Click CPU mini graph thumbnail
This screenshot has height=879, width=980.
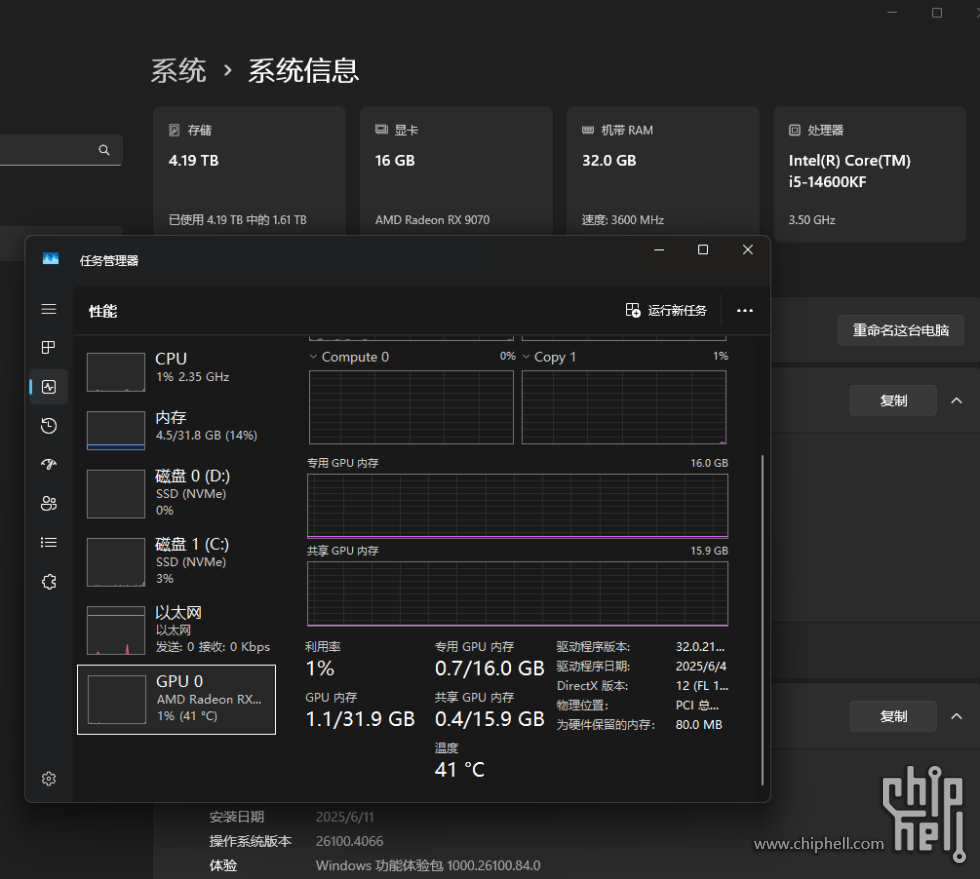coord(116,373)
